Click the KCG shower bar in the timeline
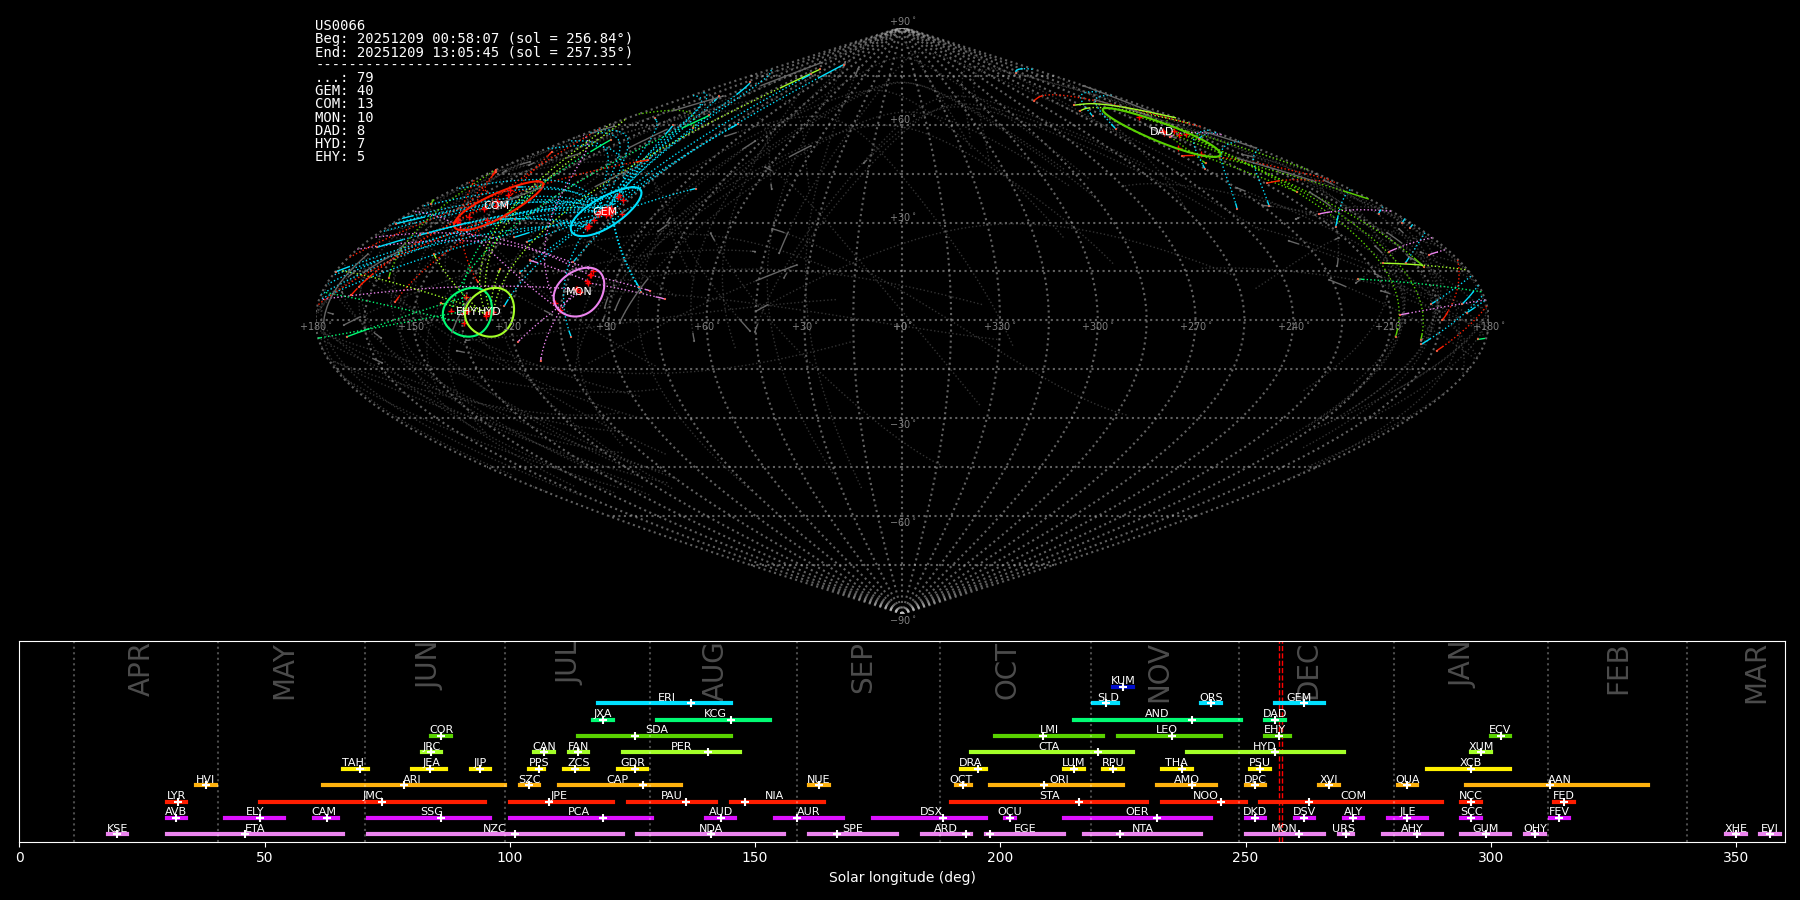 713,720
